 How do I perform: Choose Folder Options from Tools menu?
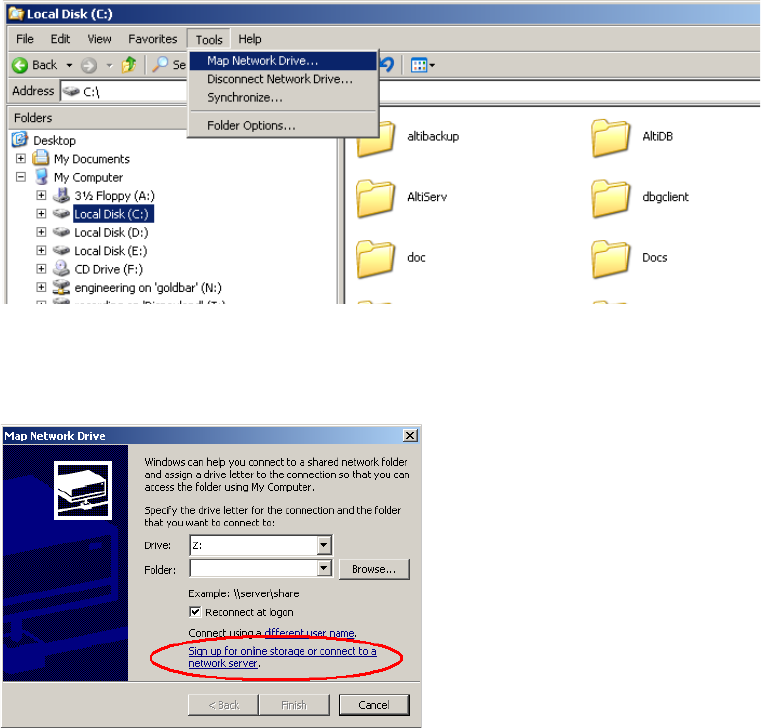tap(282, 126)
